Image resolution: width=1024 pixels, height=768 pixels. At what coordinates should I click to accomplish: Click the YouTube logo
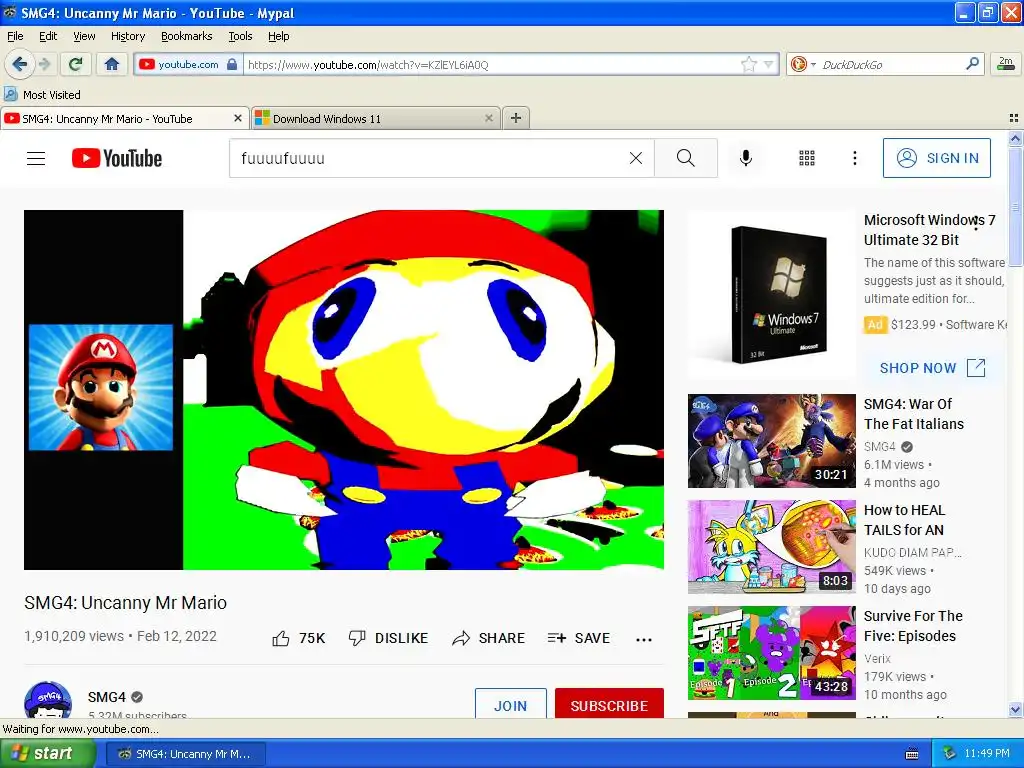point(117,158)
